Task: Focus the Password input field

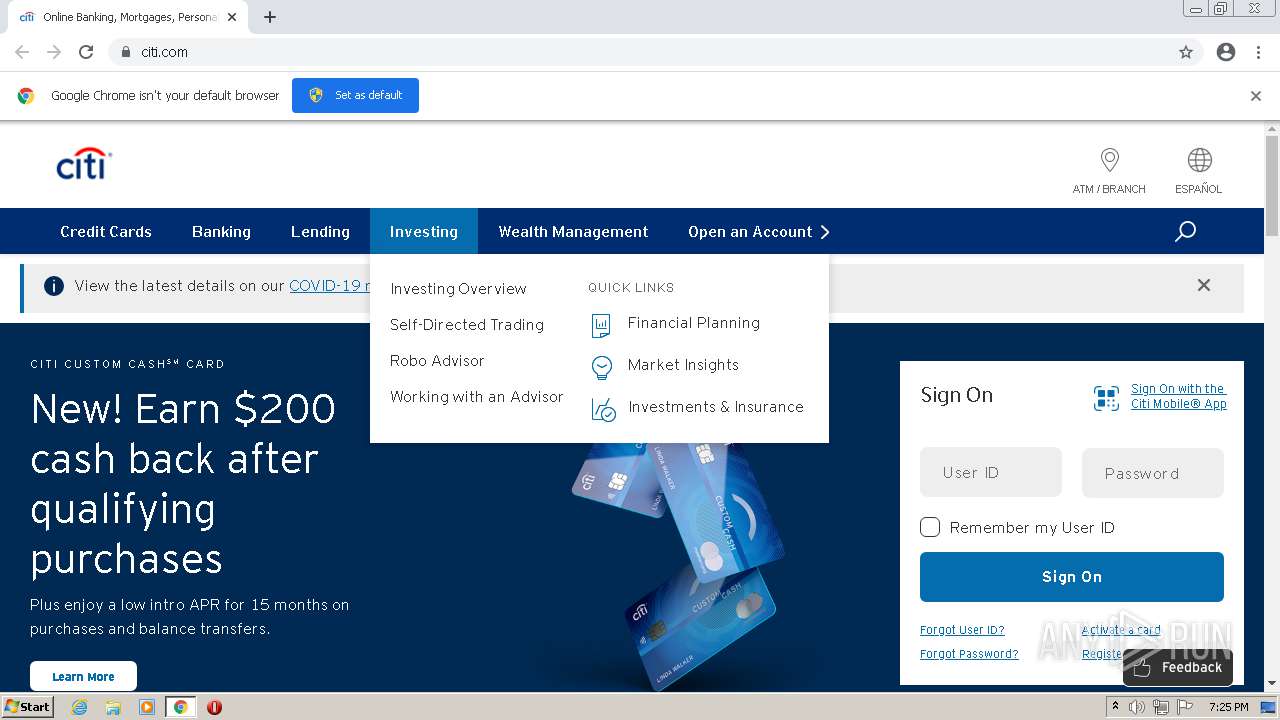Action: point(1153,473)
